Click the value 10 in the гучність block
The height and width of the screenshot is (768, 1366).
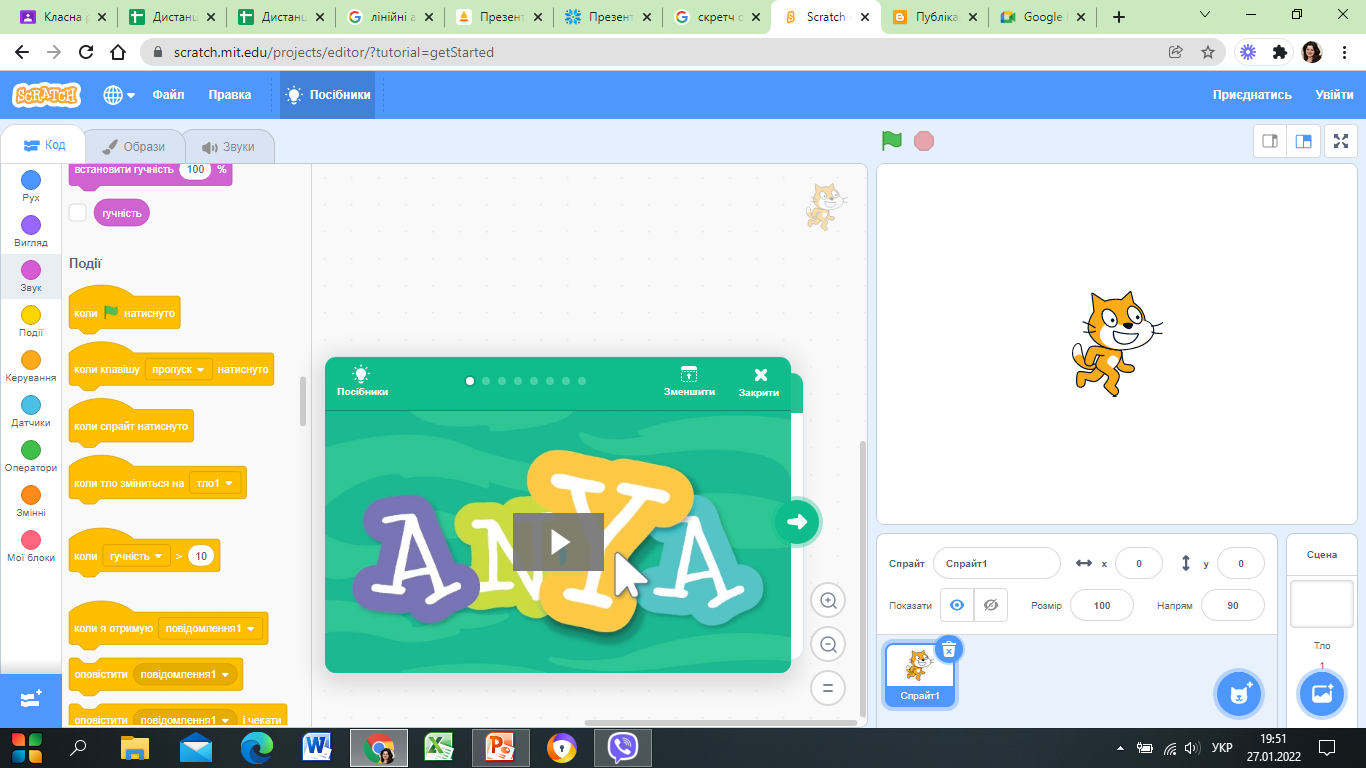201,556
